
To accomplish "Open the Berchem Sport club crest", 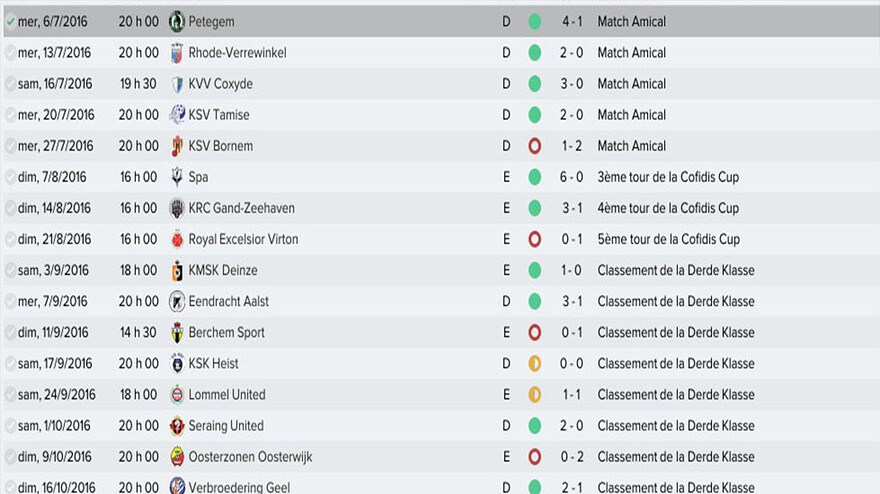I will [x=177, y=332].
